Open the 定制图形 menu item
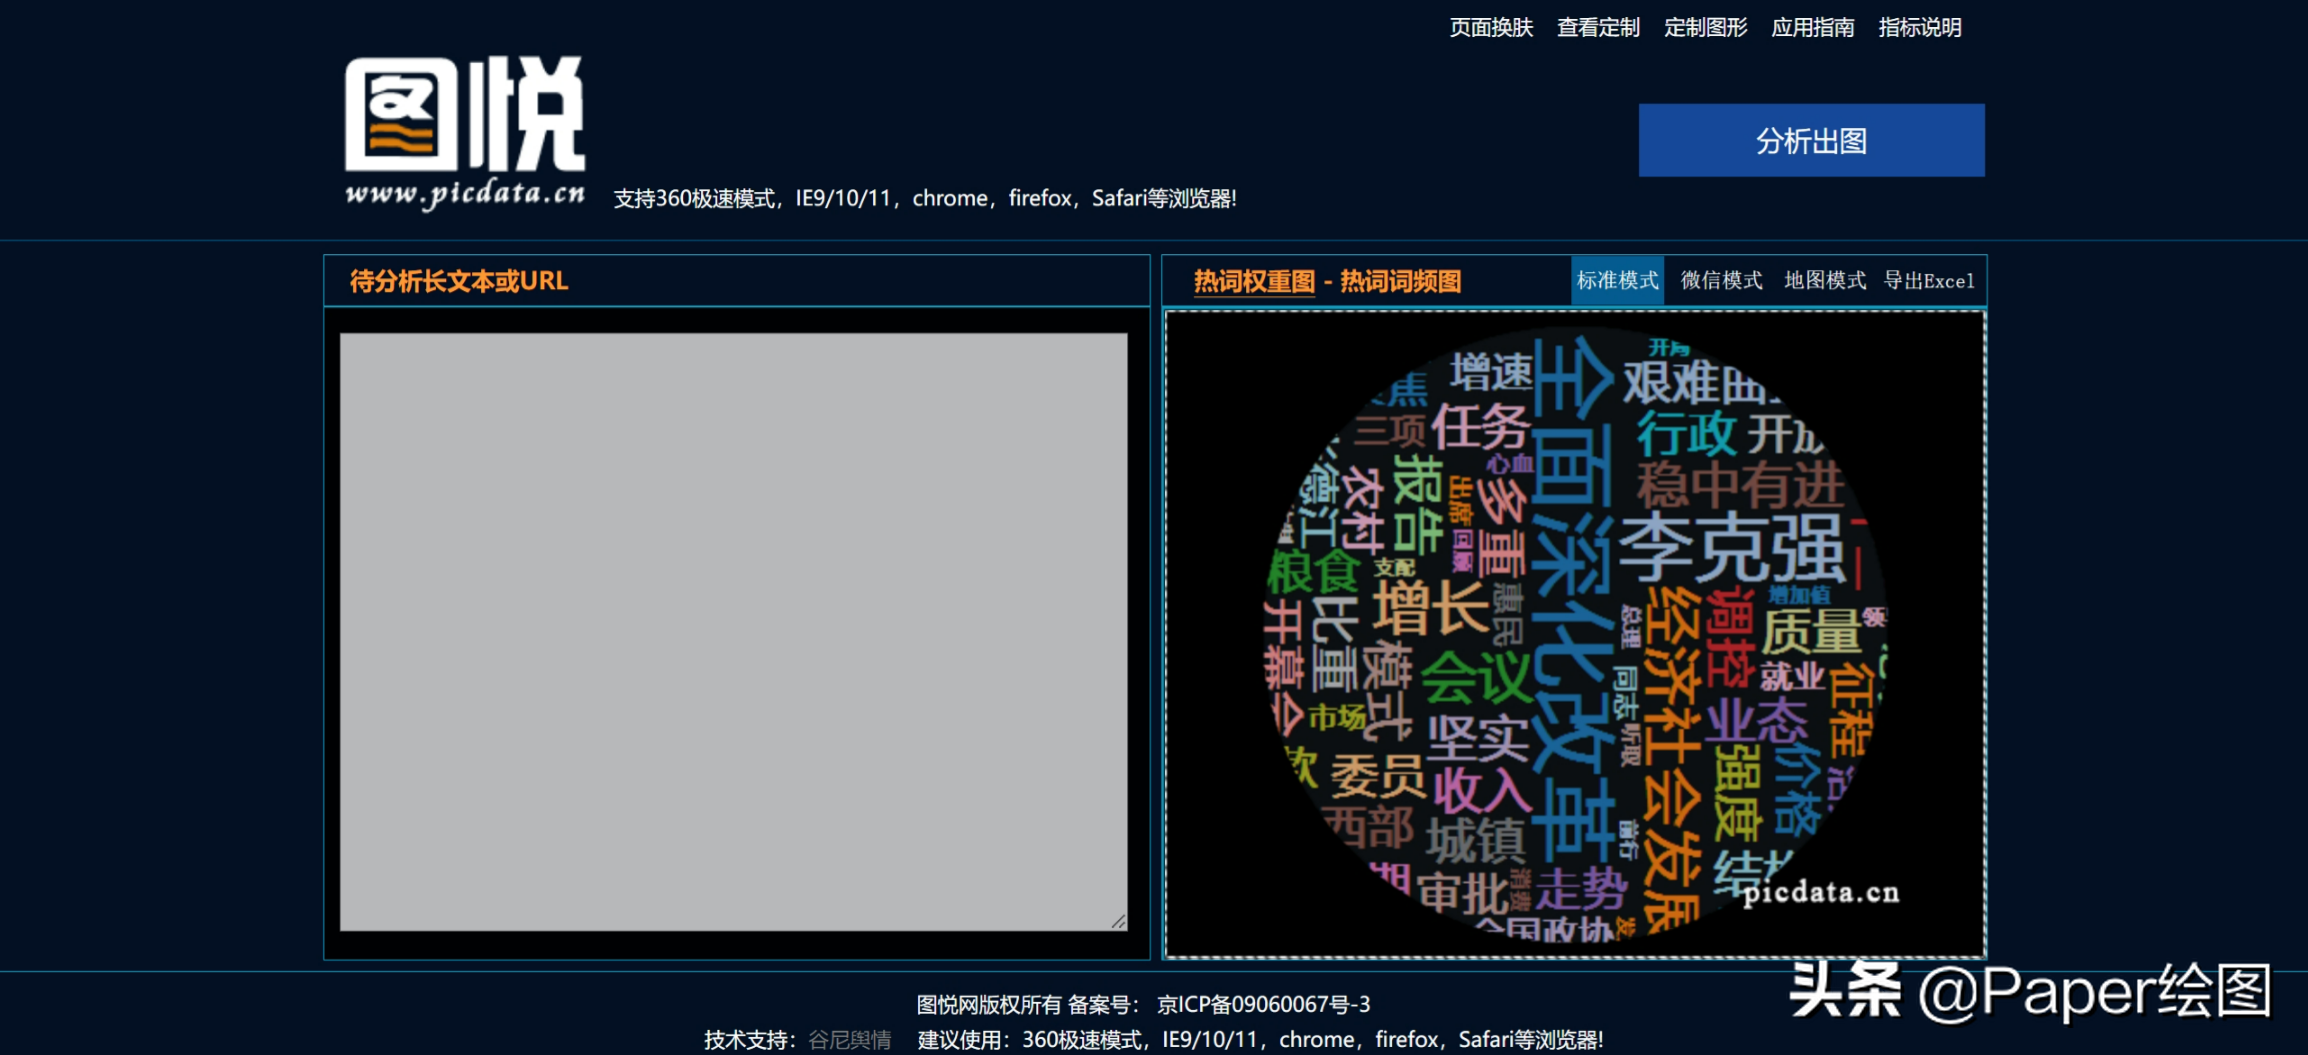 pos(1705,27)
